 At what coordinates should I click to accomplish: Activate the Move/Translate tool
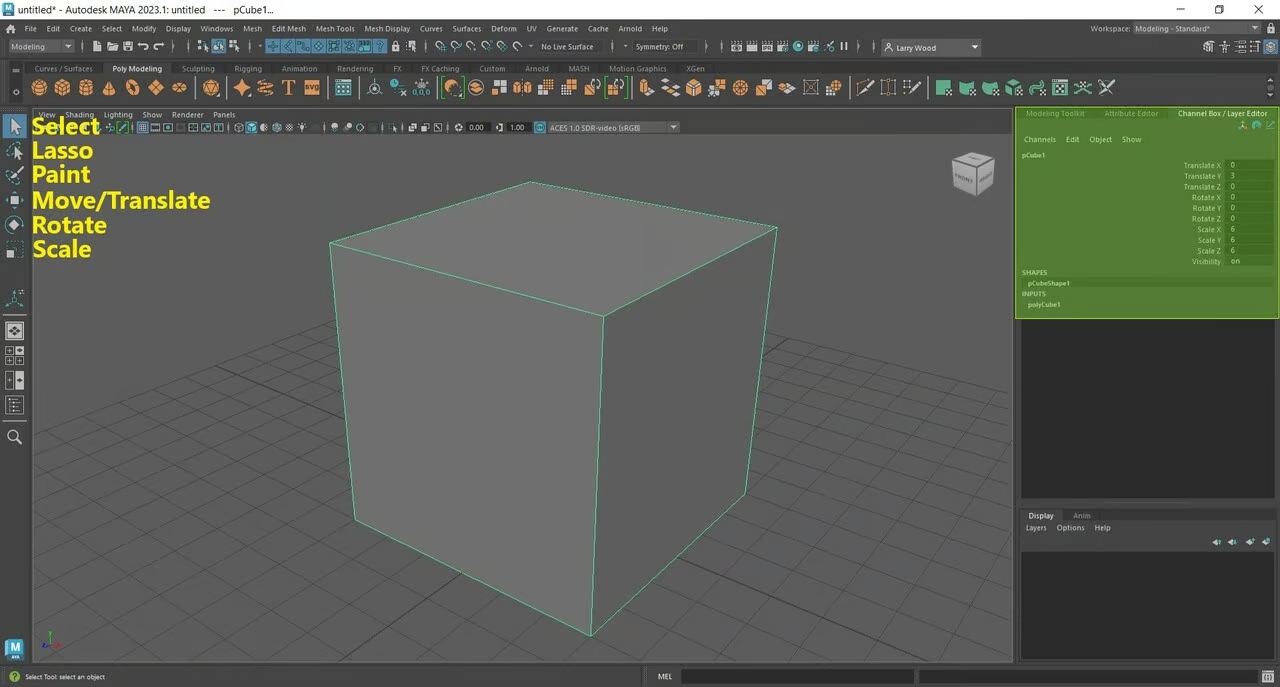click(14, 200)
